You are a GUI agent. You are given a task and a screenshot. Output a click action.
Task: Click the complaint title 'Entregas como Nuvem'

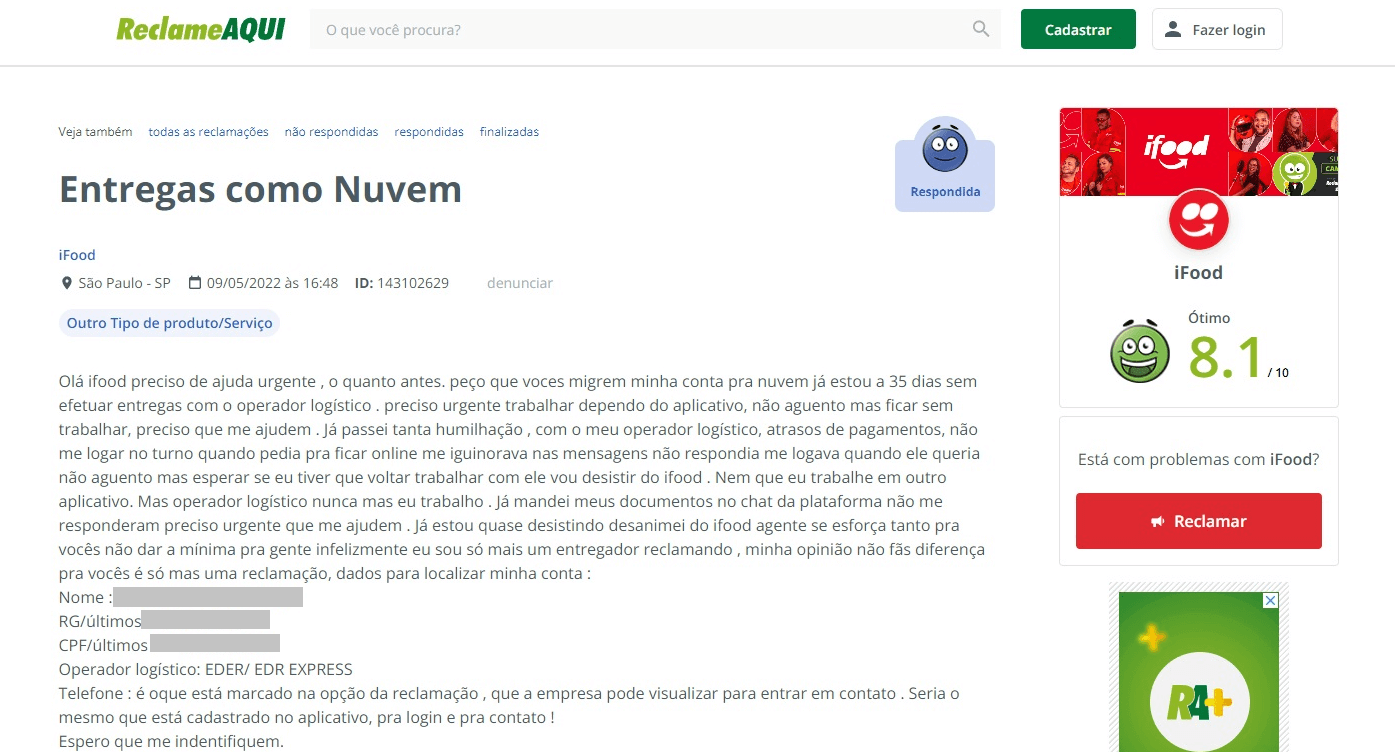tap(260, 189)
